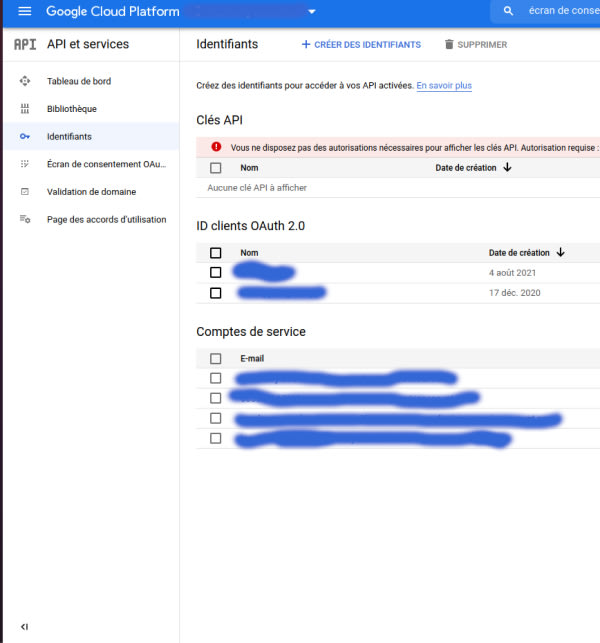Click the Comptes de service heading

(251, 331)
